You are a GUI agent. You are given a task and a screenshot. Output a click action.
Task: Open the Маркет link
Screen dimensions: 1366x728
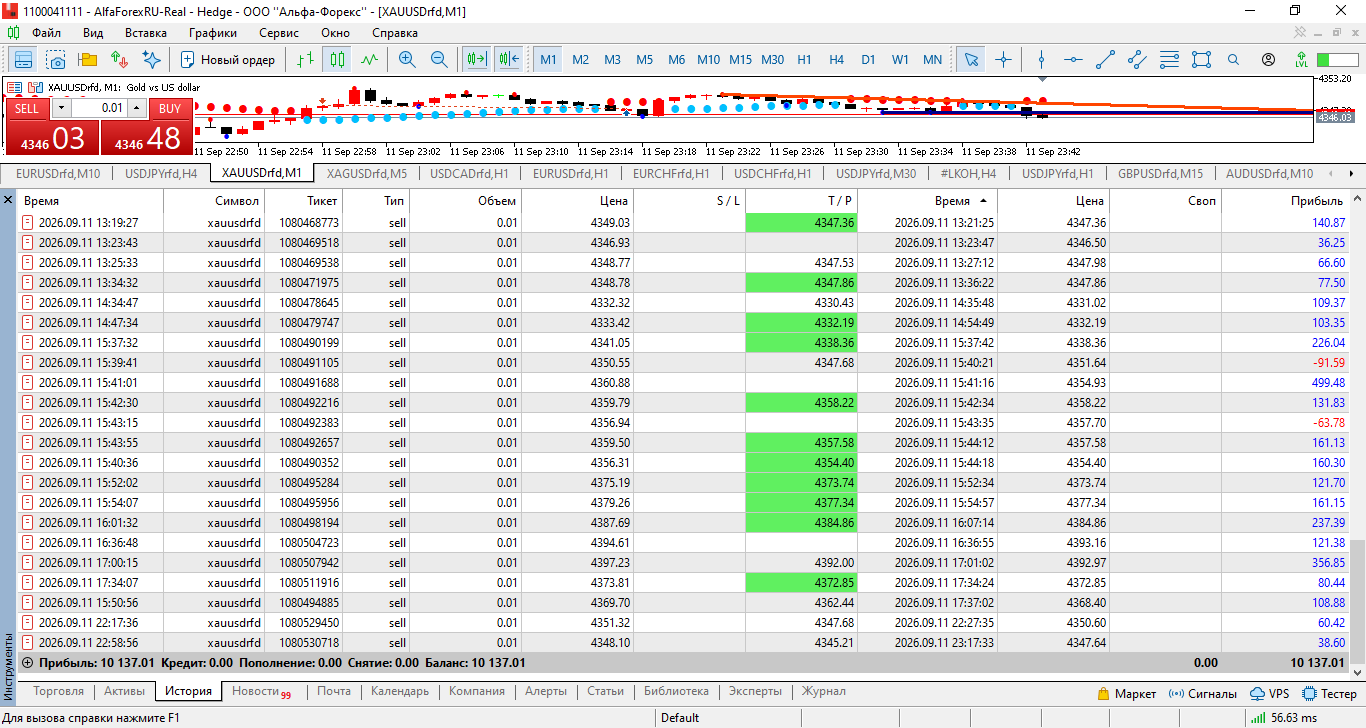(1126, 693)
